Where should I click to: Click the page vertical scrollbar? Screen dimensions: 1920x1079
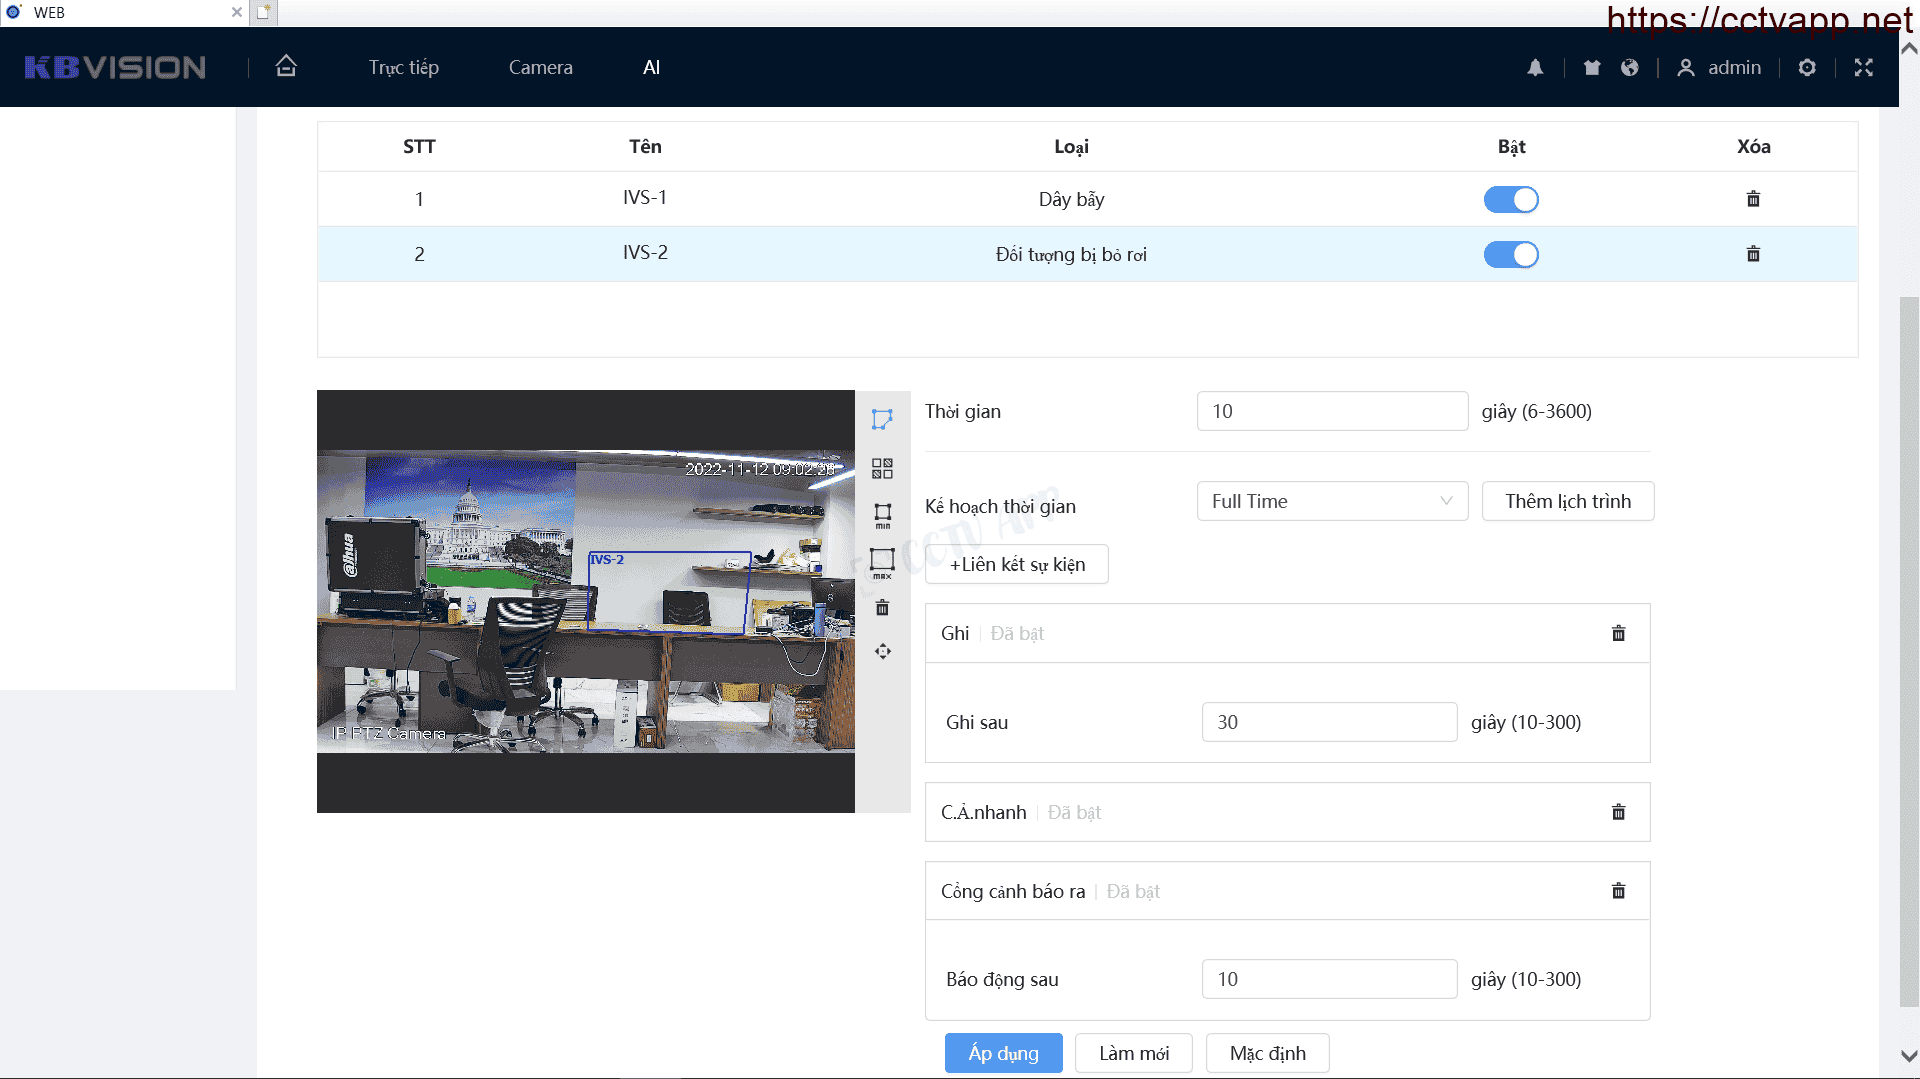coord(1908,650)
